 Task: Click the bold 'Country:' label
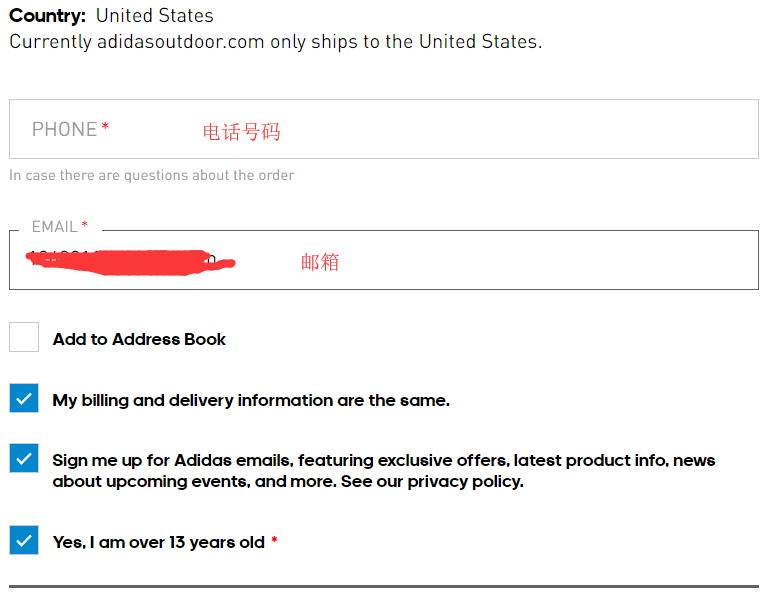pos(48,16)
